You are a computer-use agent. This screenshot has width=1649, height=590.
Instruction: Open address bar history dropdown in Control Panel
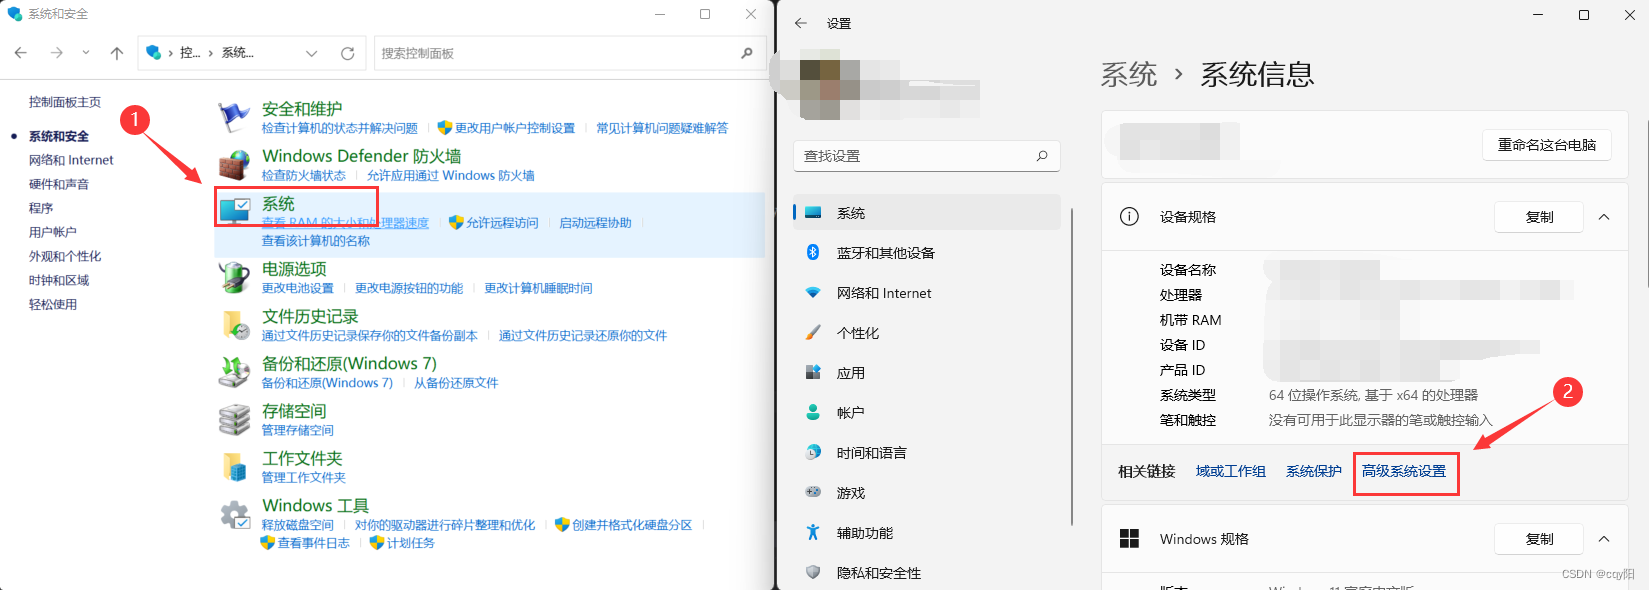pos(311,53)
